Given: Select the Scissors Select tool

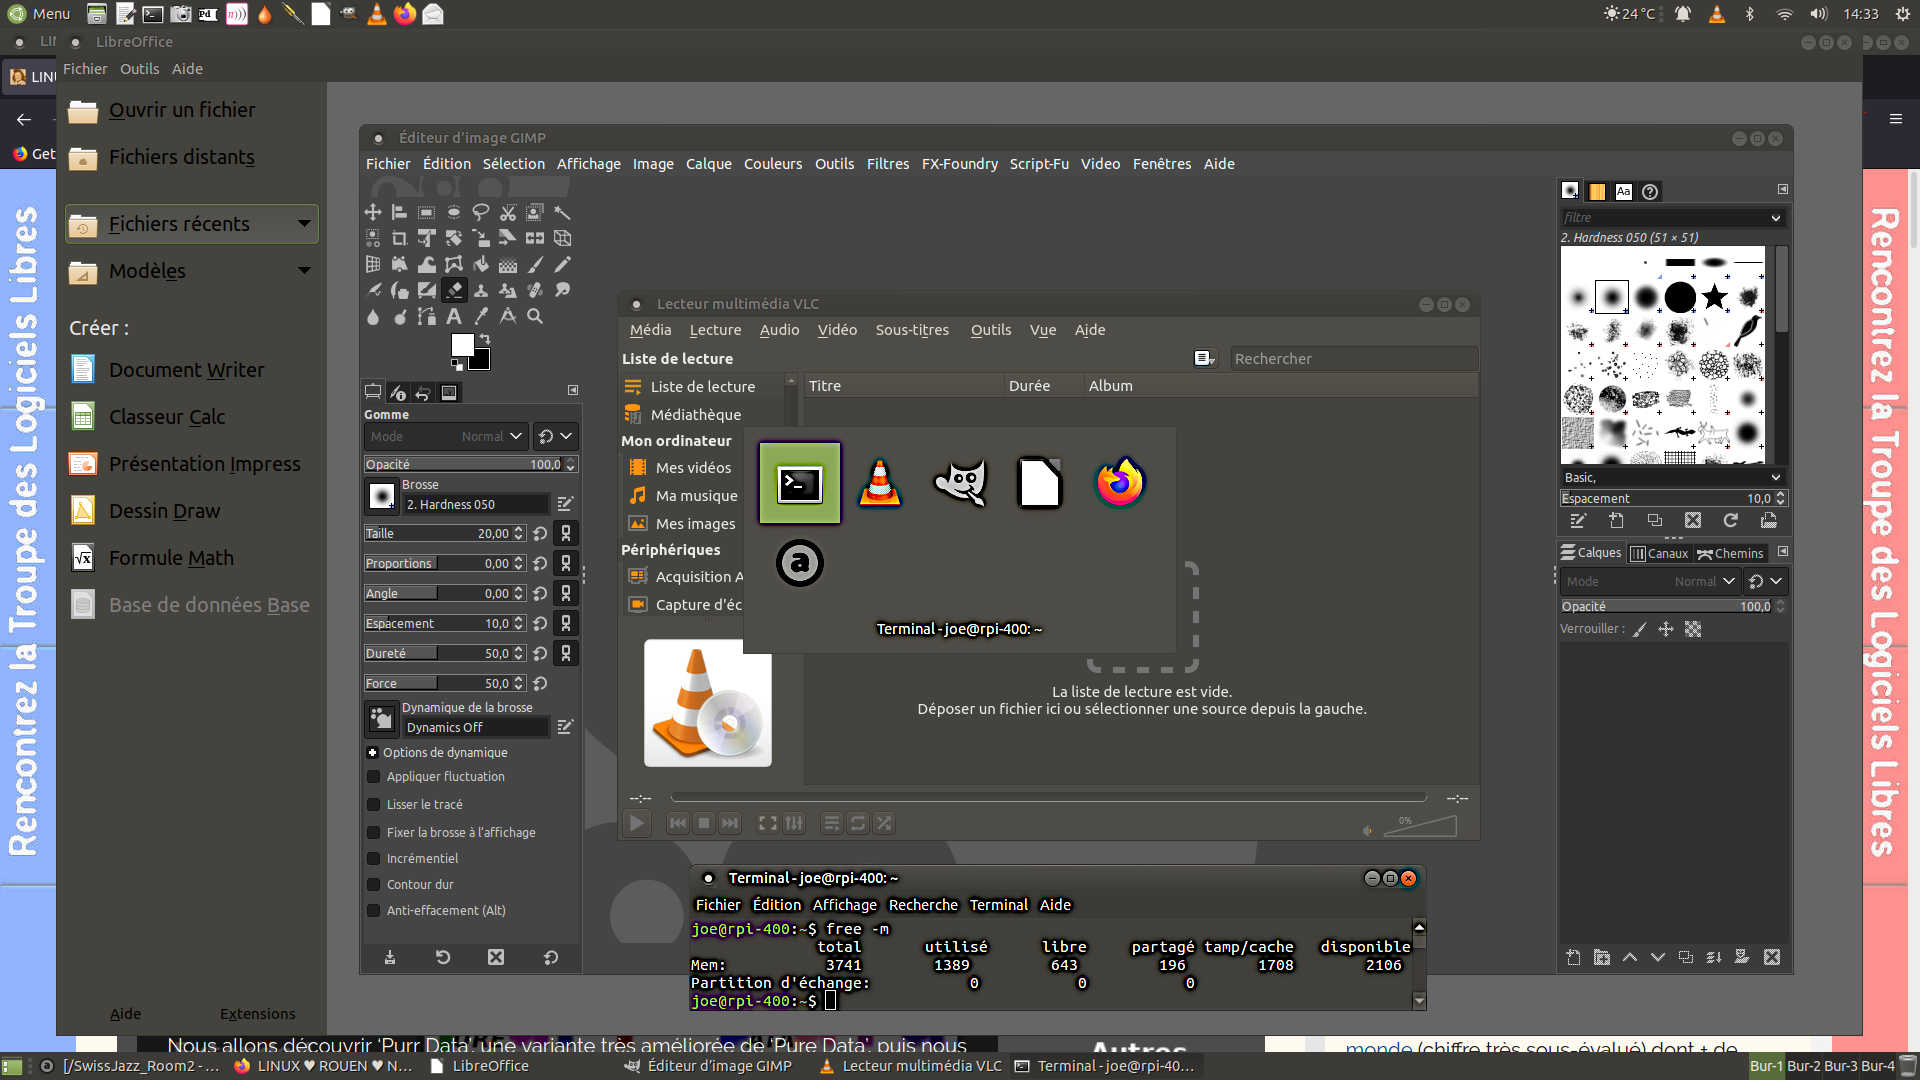Looking at the screenshot, I should coord(508,212).
